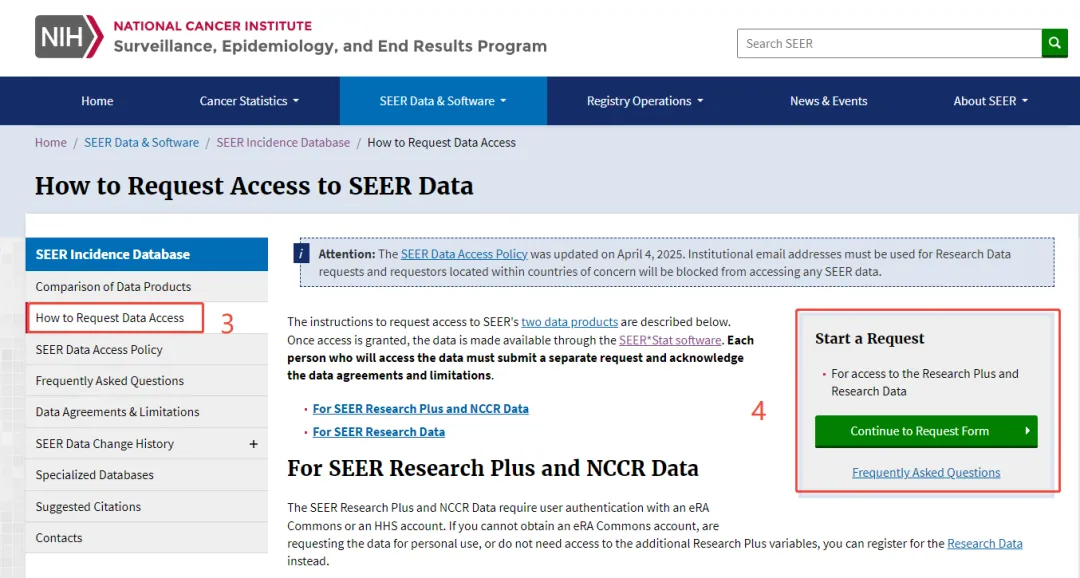Screen dimensions: 1080x578
Task: Click the blue attention info icon
Action: click(302, 253)
